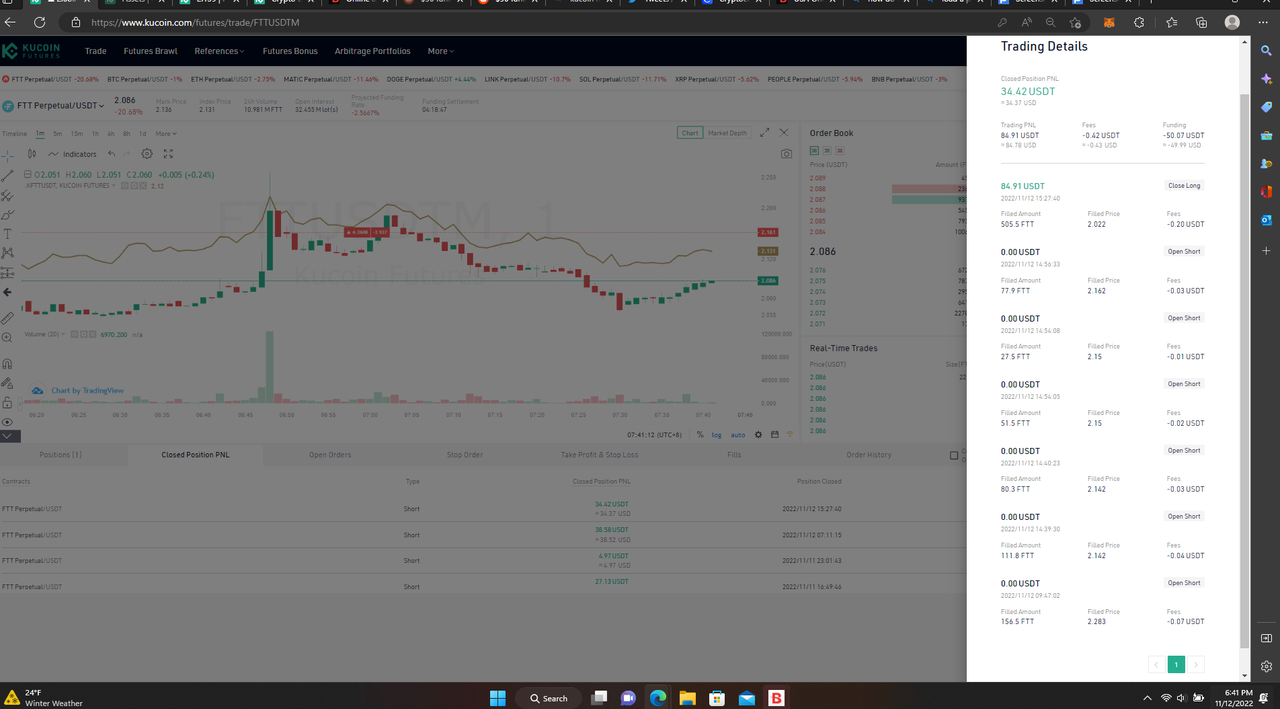Open chart properties gear at bottom
The width and height of the screenshot is (1280, 709).
[758, 435]
